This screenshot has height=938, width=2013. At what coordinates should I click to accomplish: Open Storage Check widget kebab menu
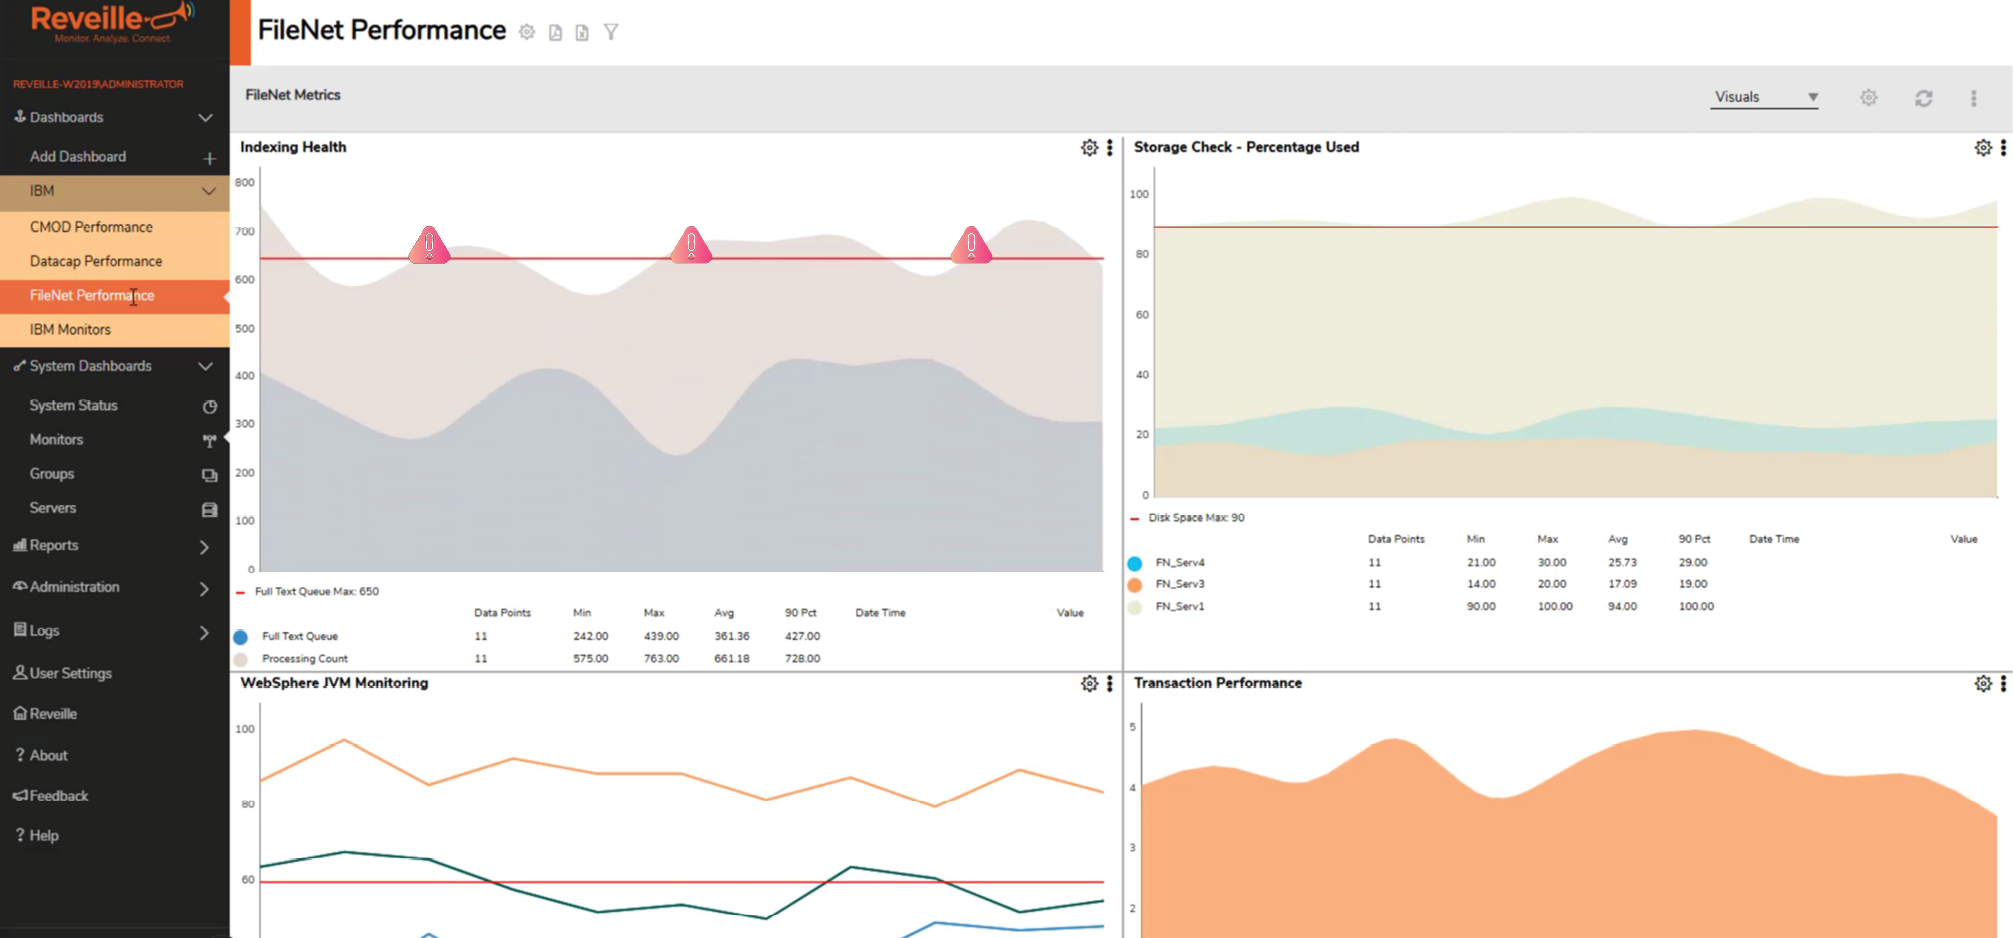pos(2003,148)
